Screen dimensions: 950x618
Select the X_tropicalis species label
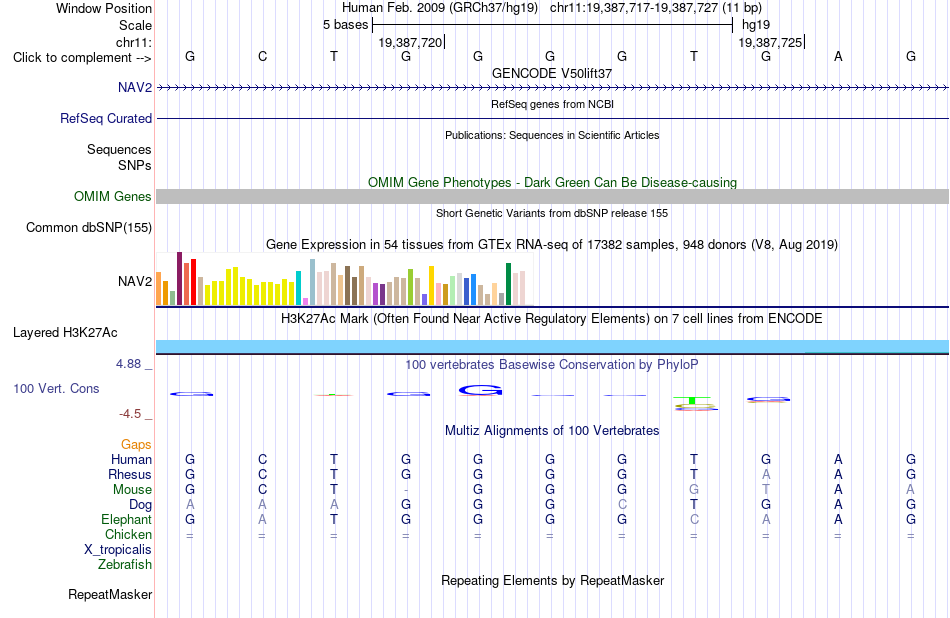pyautogui.click(x=118, y=550)
